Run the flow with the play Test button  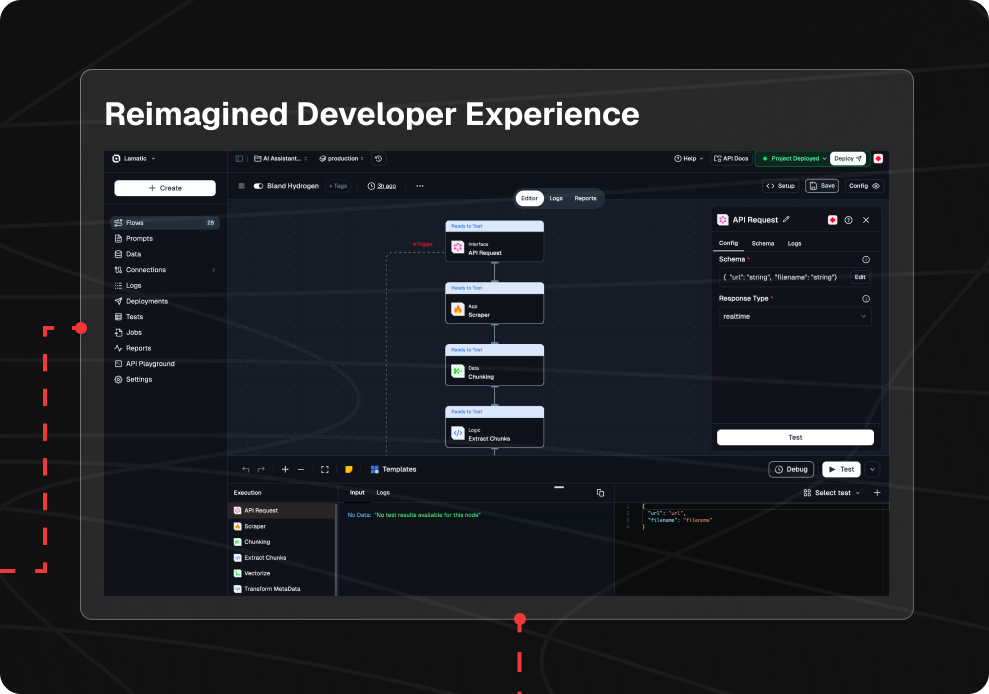pyautogui.click(x=841, y=469)
